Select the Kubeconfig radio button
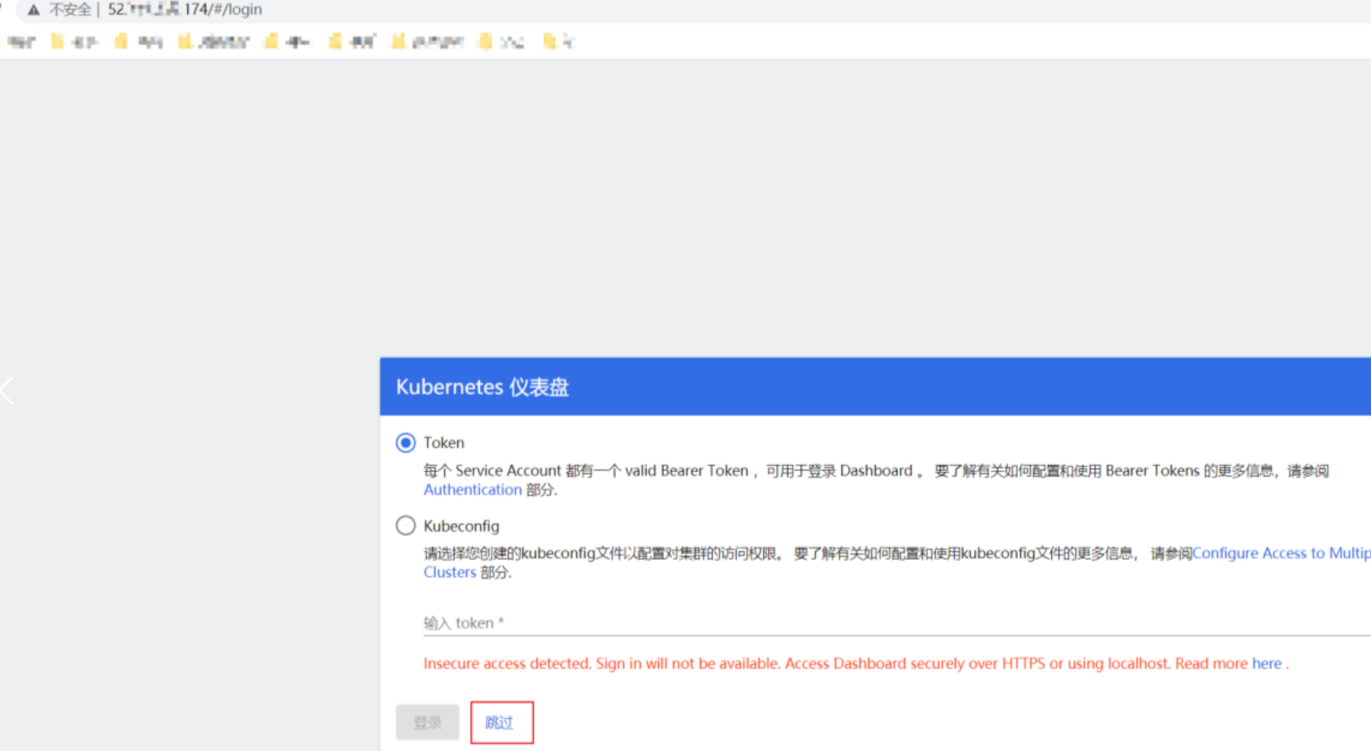The image size is (1371, 751). point(405,525)
